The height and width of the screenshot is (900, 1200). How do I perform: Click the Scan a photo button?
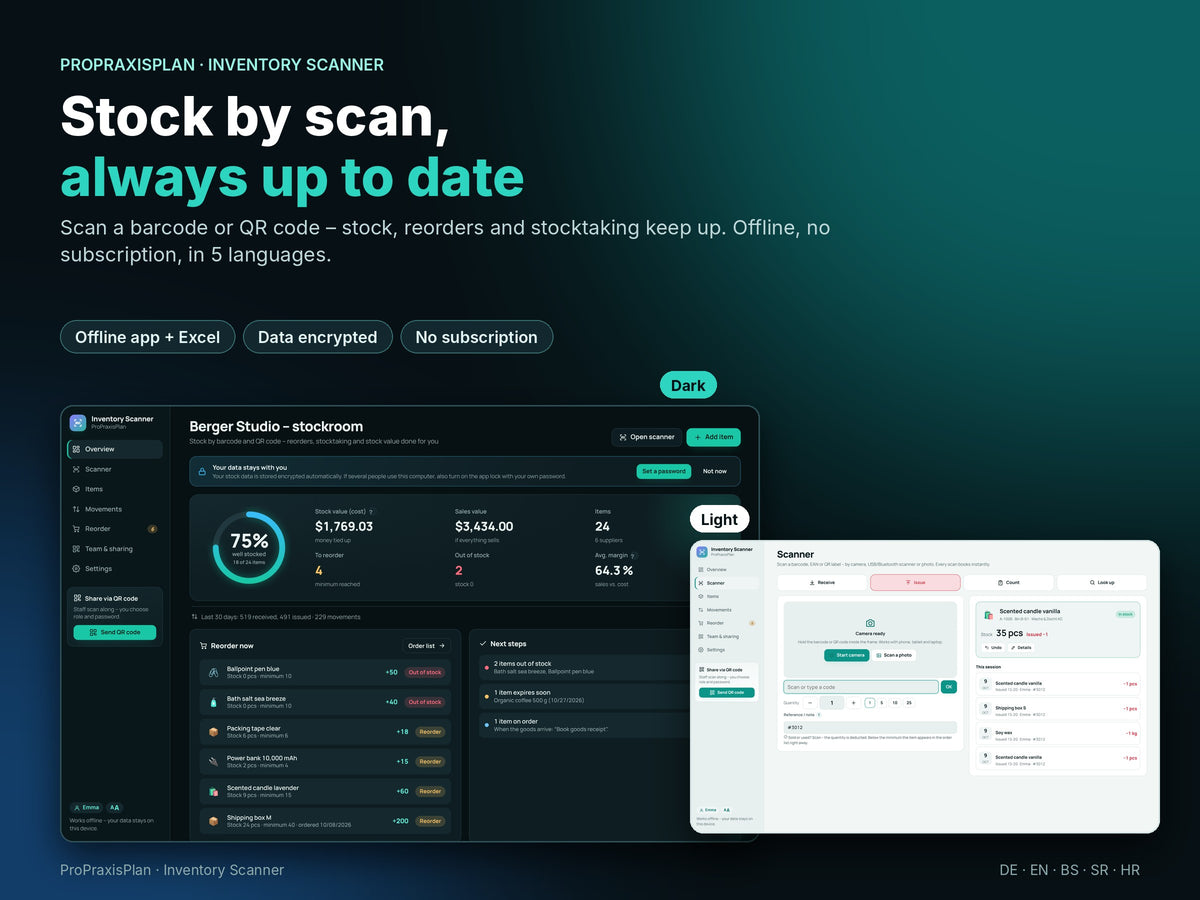pos(894,655)
